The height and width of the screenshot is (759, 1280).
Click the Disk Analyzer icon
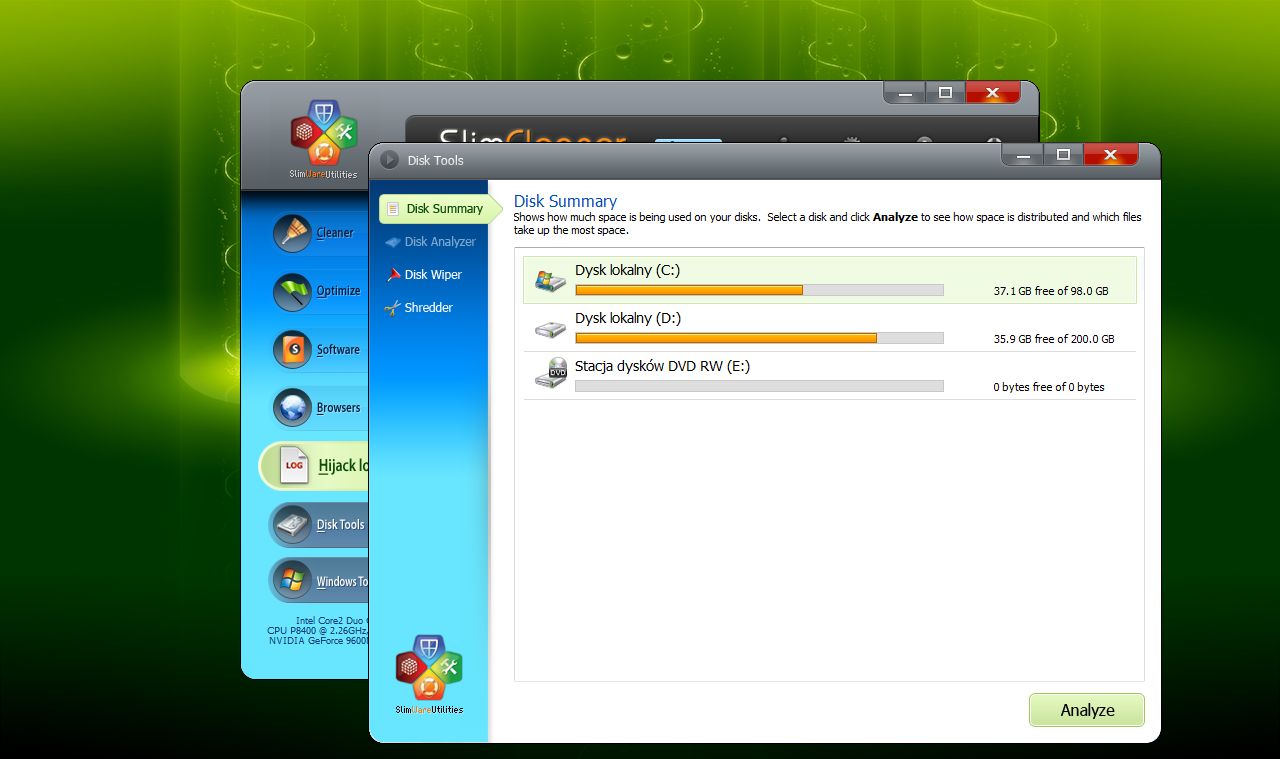(393, 242)
